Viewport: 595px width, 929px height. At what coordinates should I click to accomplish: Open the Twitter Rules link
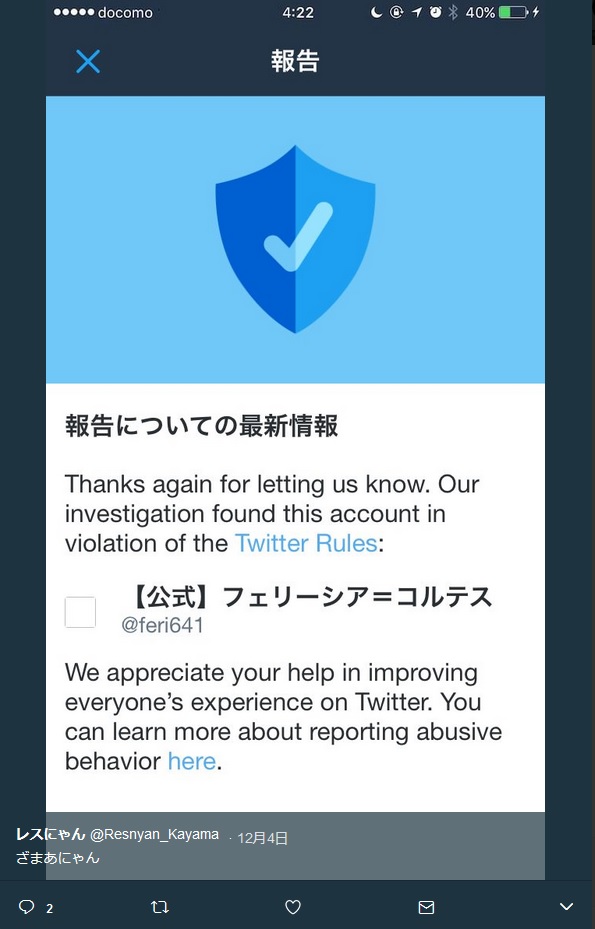click(x=306, y=543)
